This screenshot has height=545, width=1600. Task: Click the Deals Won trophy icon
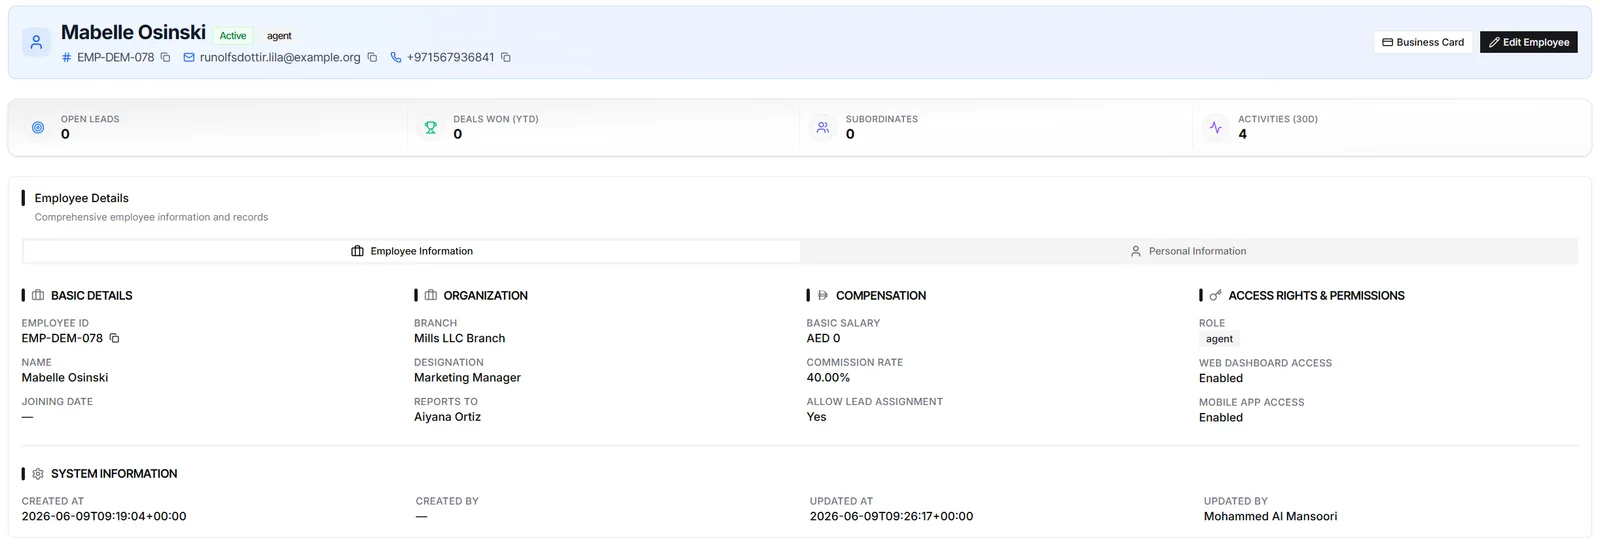click(x=430, y=127)
